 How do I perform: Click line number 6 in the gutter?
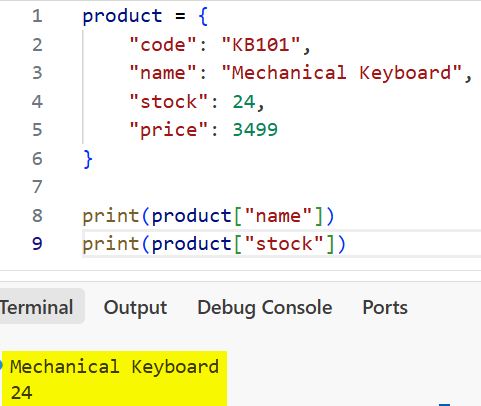tap(37, 158)
